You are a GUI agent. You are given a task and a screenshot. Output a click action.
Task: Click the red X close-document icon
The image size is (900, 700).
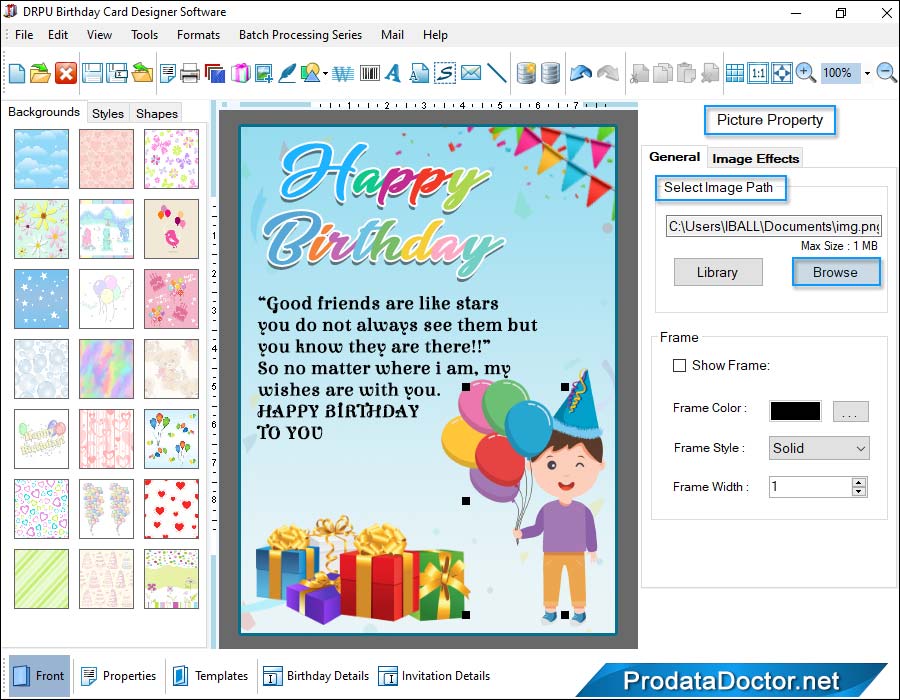[x=65, y=73]
